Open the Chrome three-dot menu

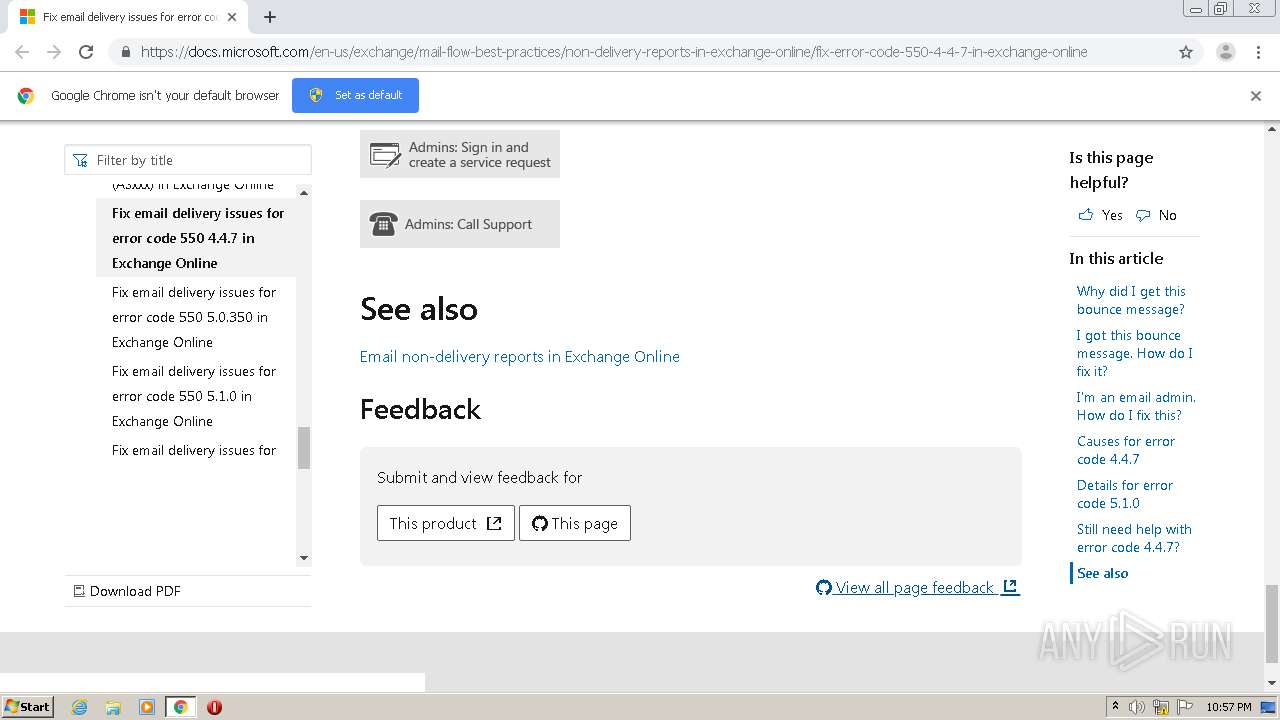coord(1258,52)
